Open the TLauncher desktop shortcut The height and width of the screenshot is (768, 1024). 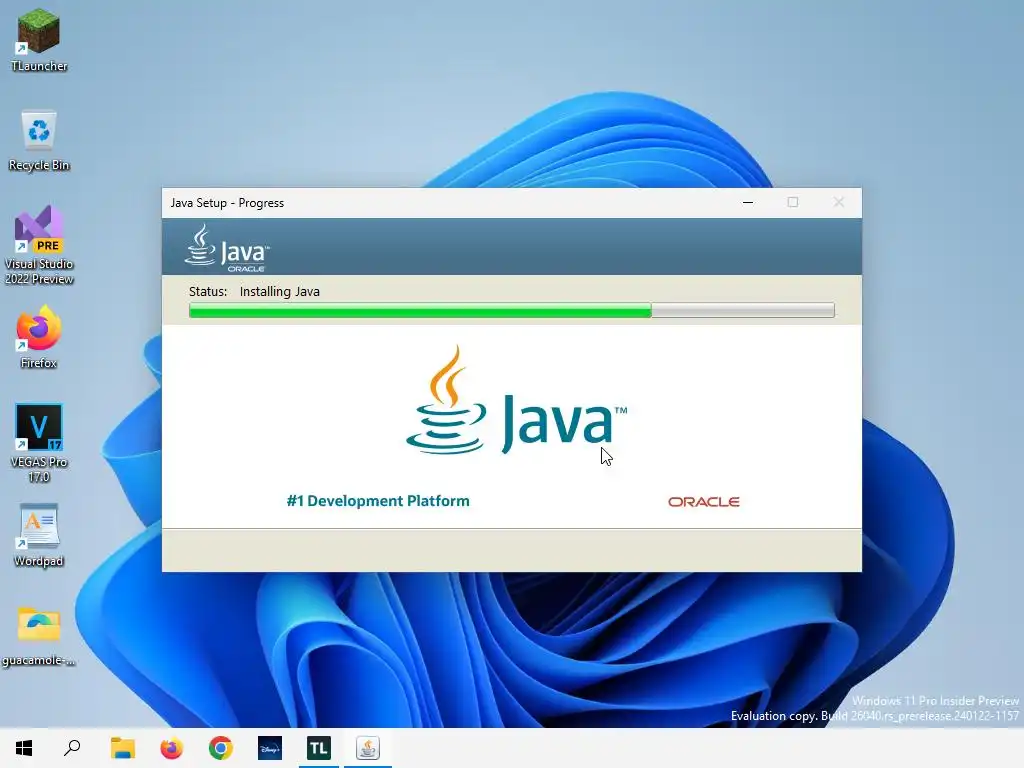(x=39, y=40)
